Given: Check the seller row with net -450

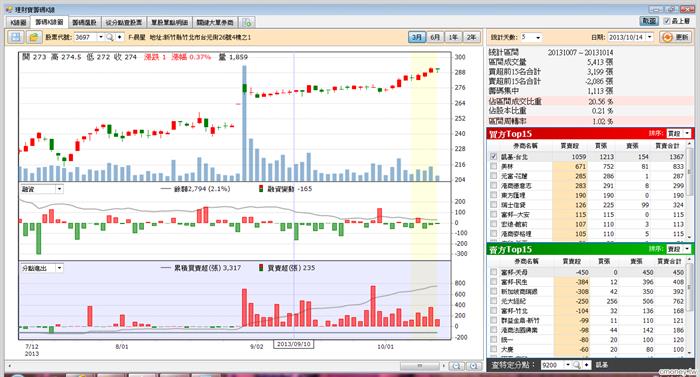Looking at the screenshot, I should pyautogui.click(x=493, y=272).
